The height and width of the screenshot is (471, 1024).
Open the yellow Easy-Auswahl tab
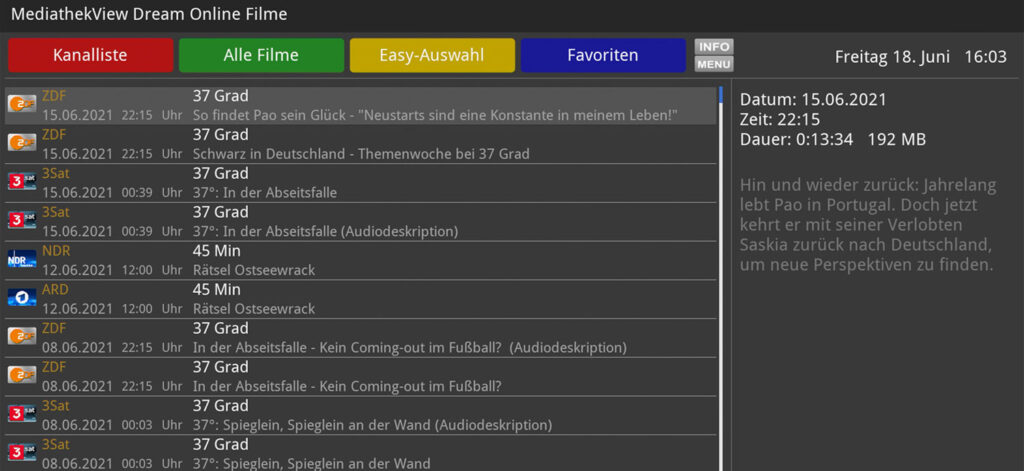point(432,55)
